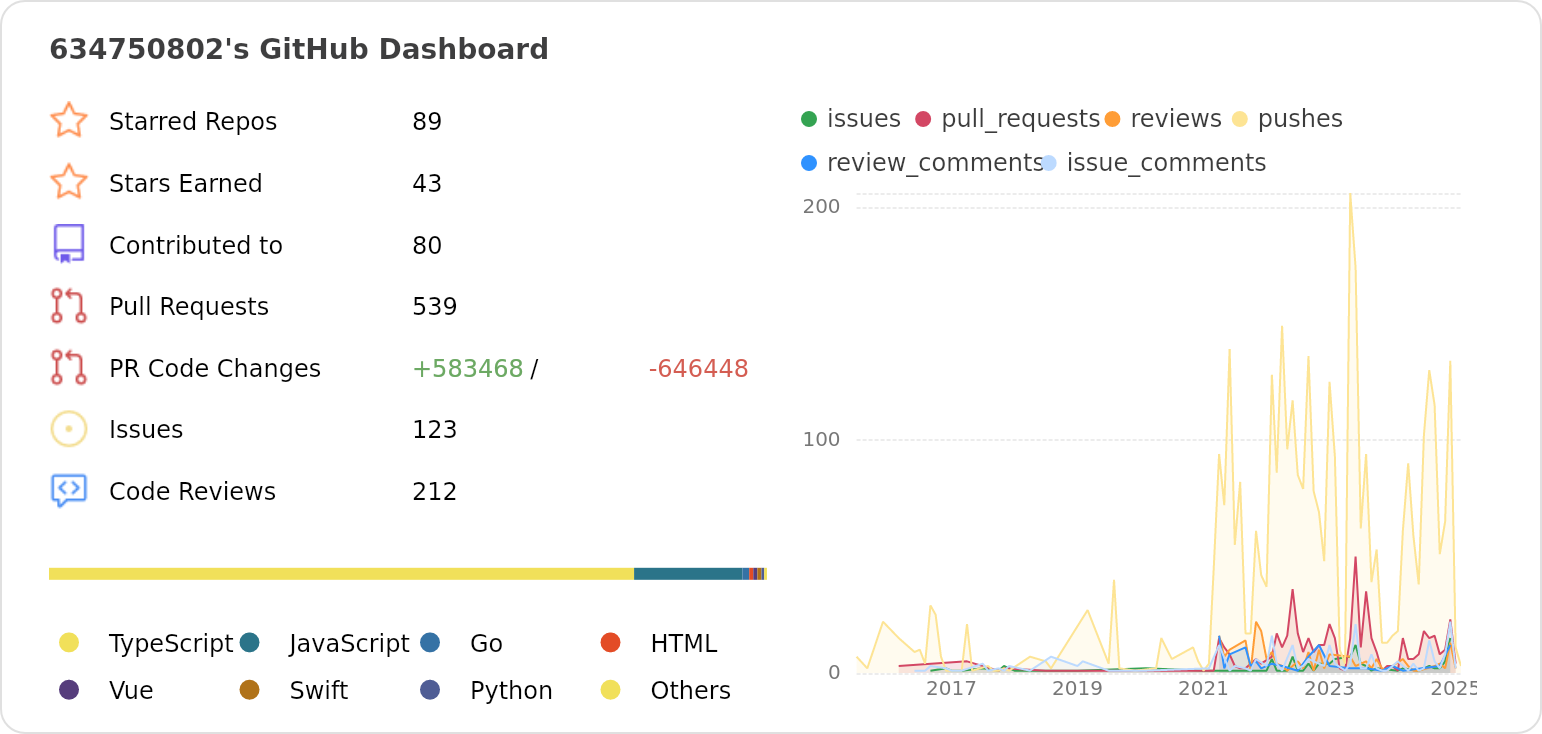
Task: Click the HTML language label
Action: 684,644
